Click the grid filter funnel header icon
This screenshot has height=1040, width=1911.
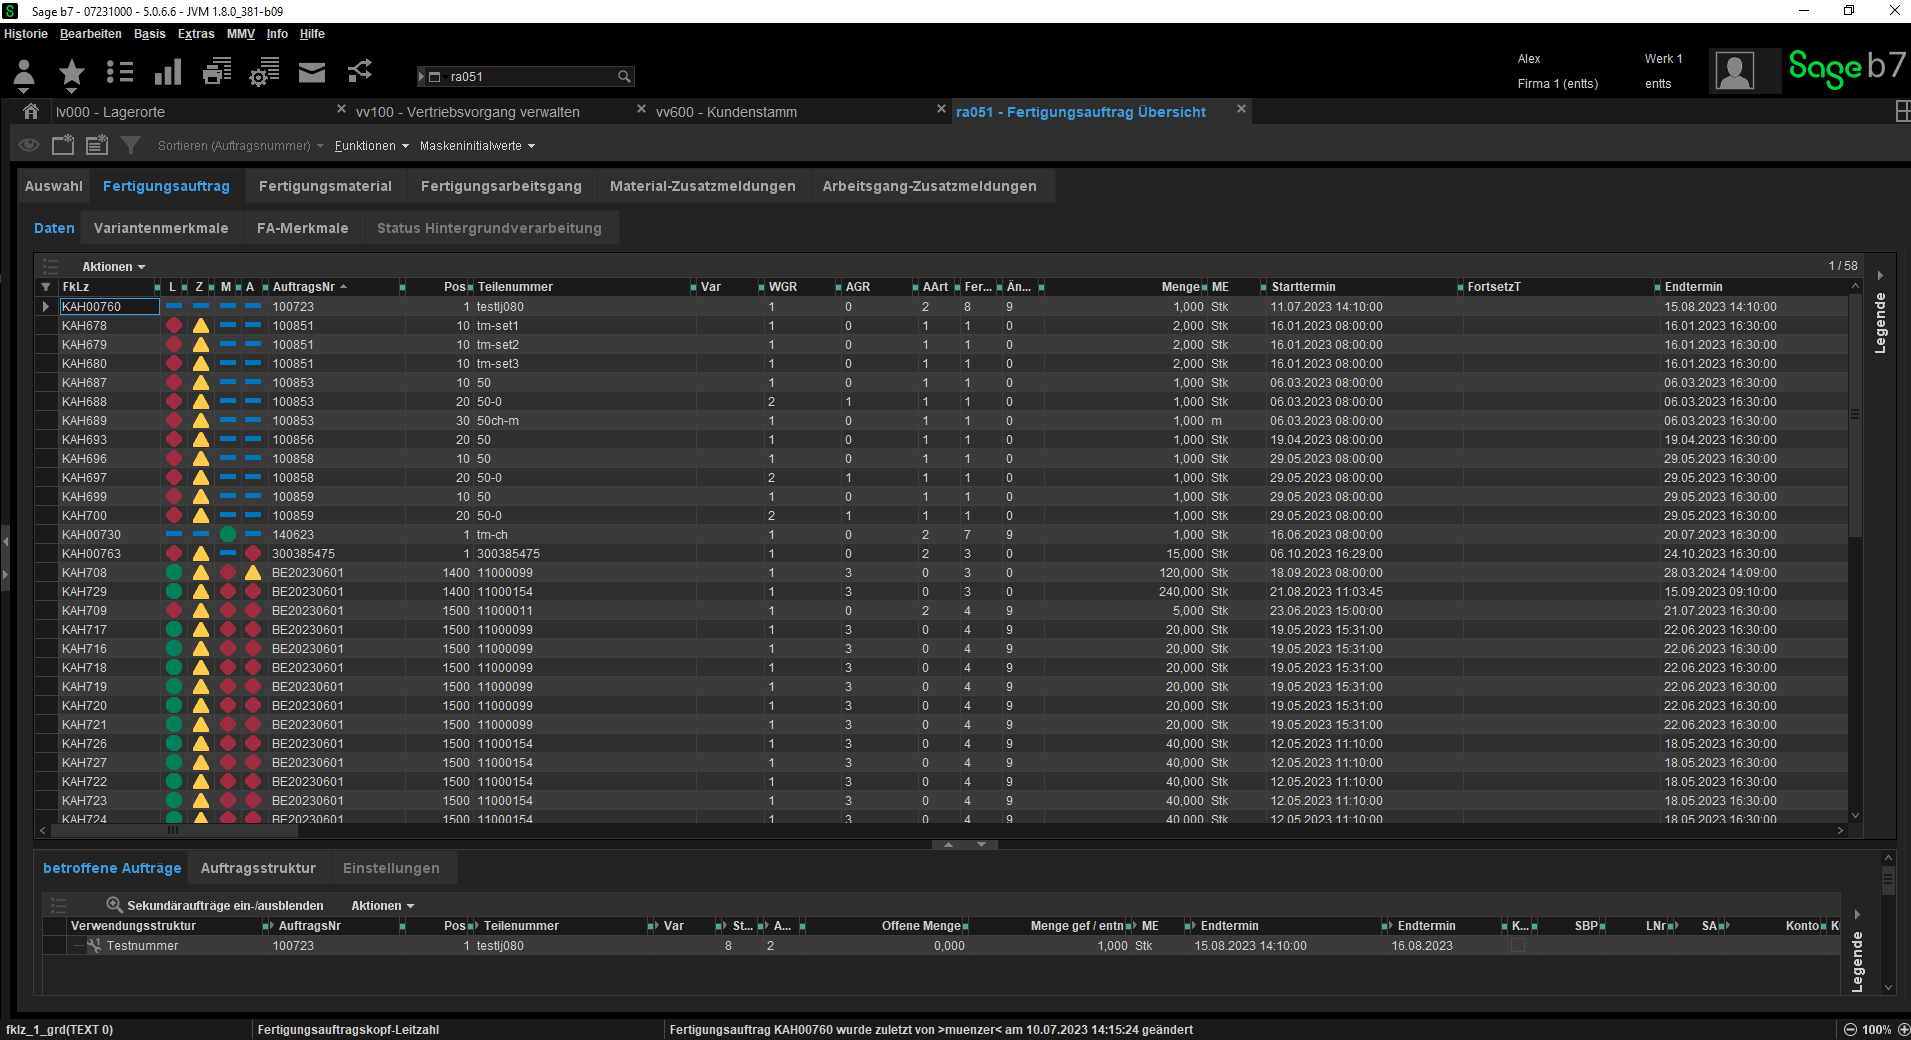click(x=46, y=287)
